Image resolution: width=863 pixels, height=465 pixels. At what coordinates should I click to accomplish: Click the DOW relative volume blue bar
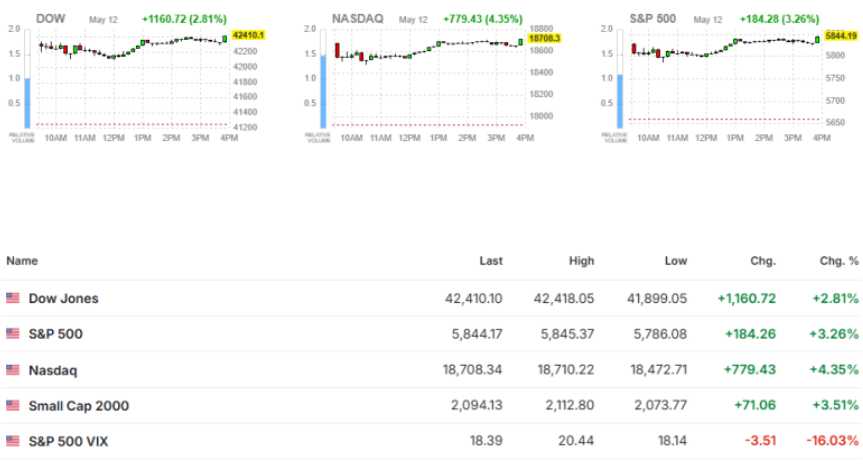click(28, 103)
